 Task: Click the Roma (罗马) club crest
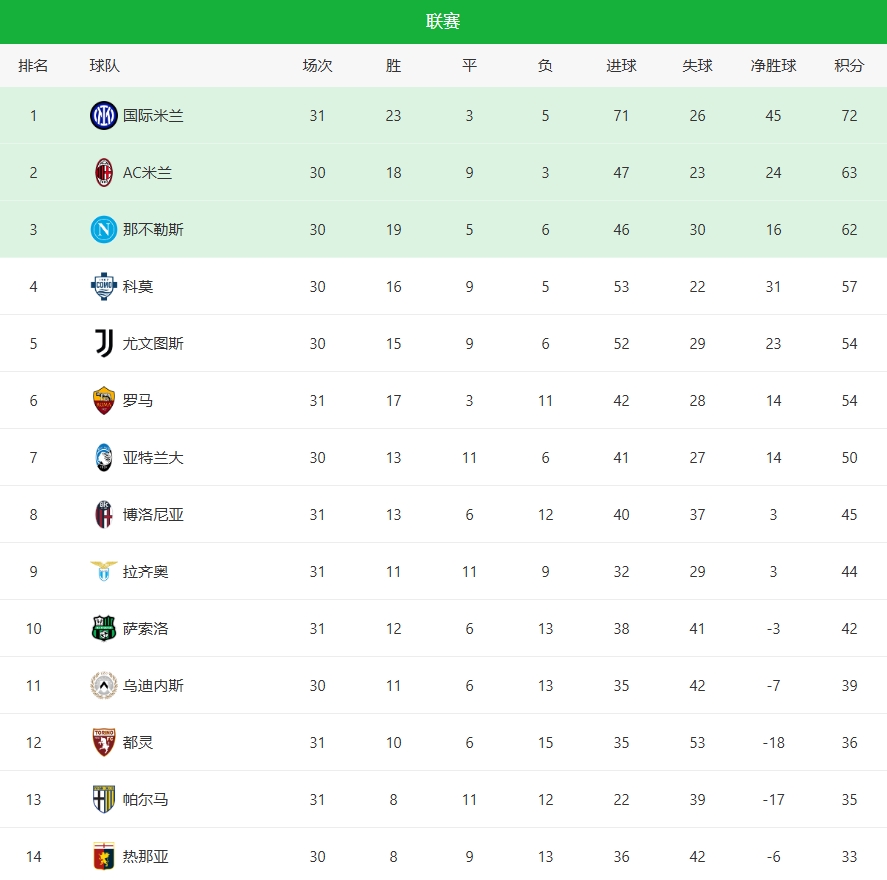104,401
